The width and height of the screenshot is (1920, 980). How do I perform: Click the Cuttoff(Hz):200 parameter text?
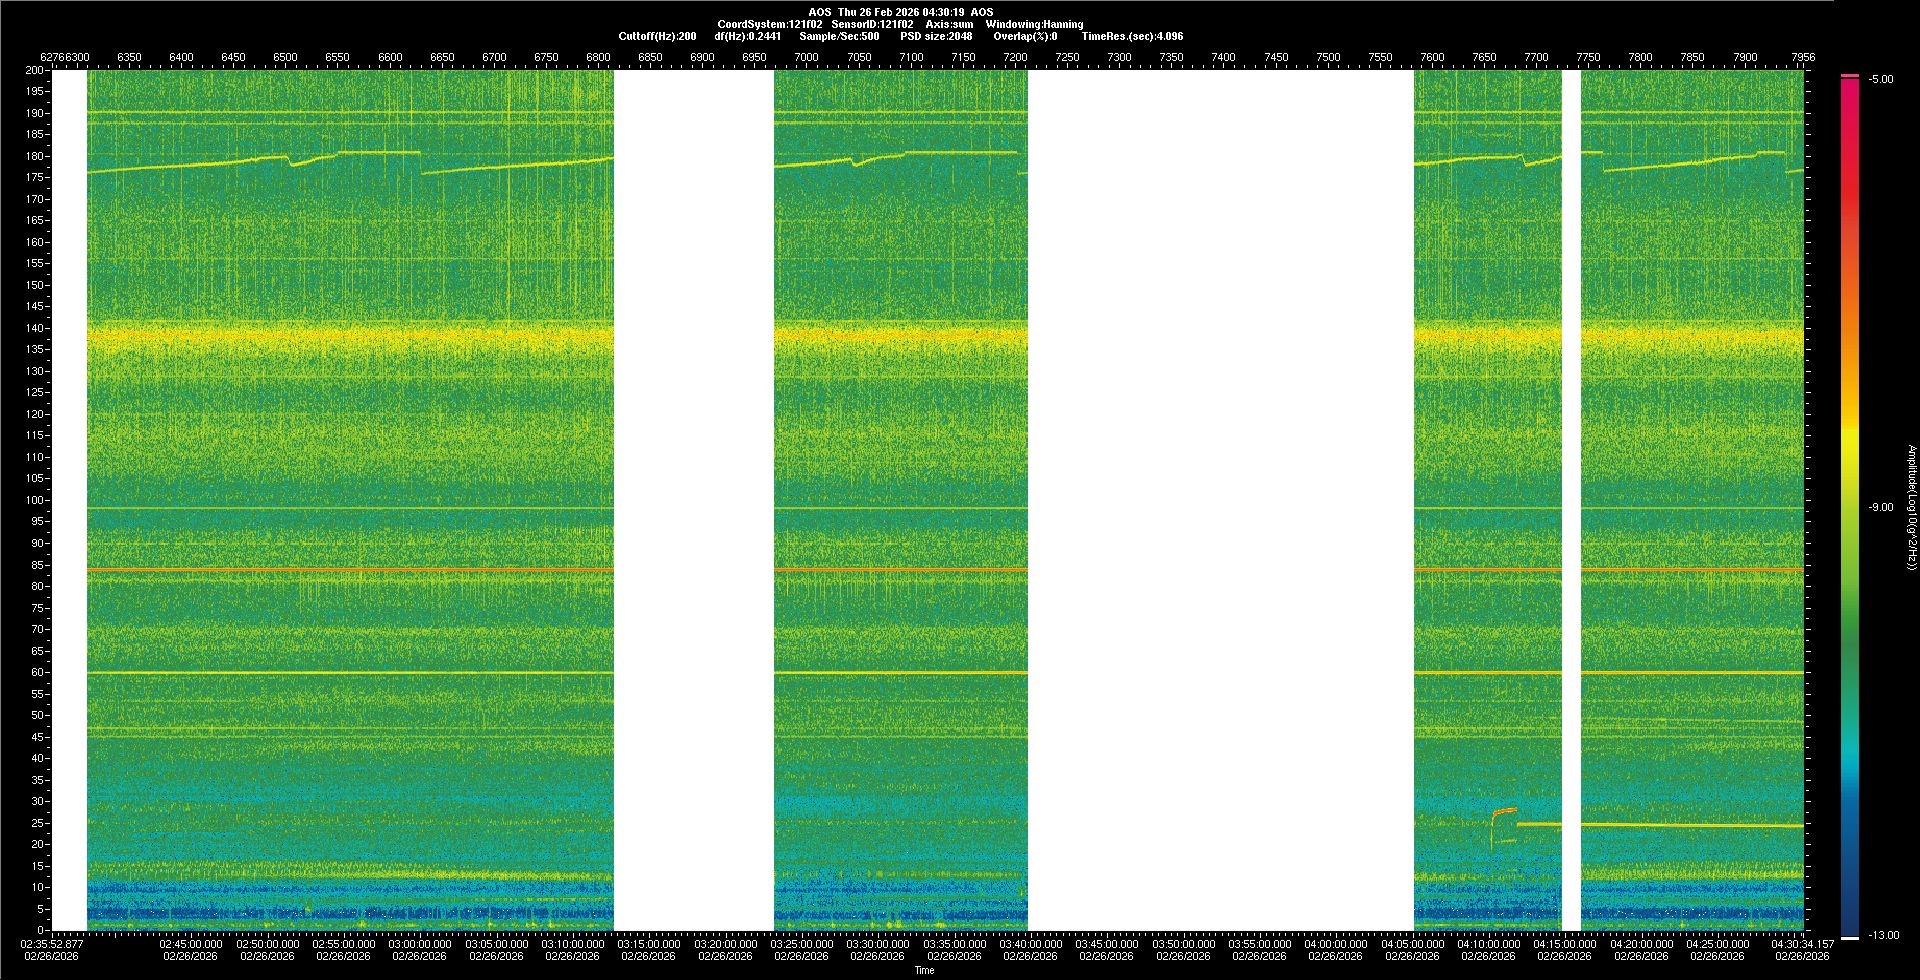coord(657,36)
